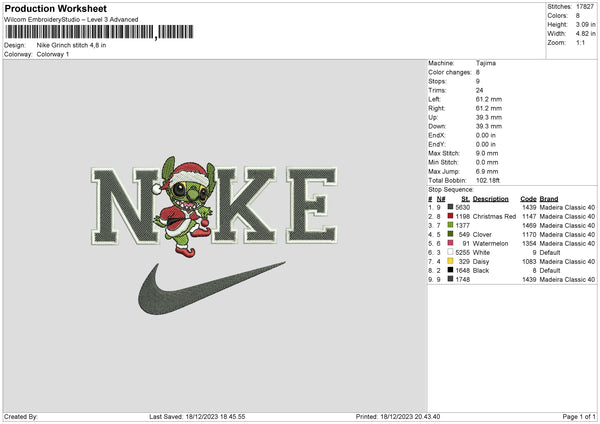600x424 pixels.
Task: Click the letter N of the NIKE lettering
Action: 126,207
